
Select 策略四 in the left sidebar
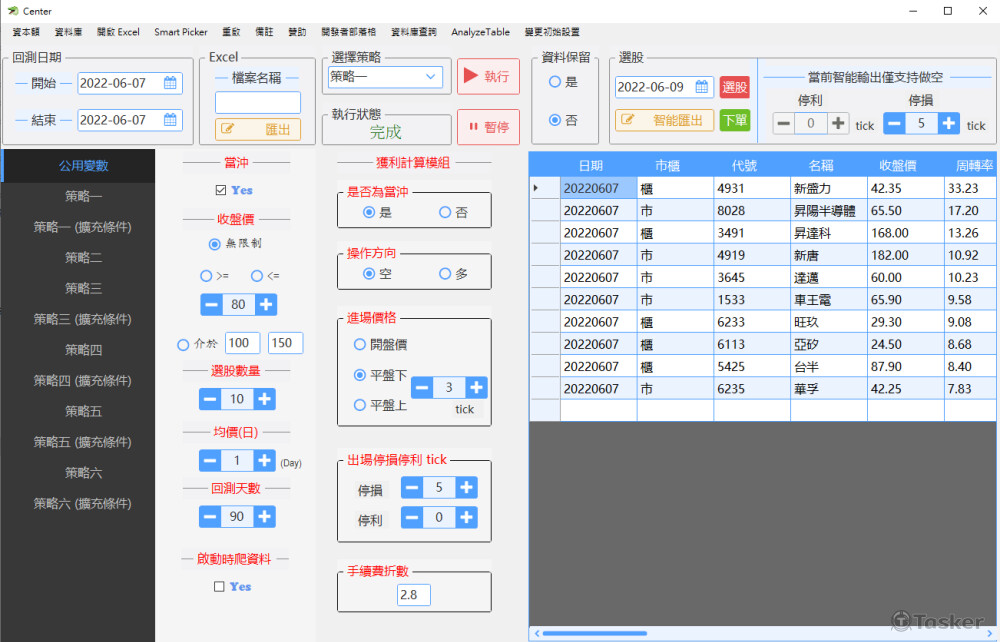(77, 349)
